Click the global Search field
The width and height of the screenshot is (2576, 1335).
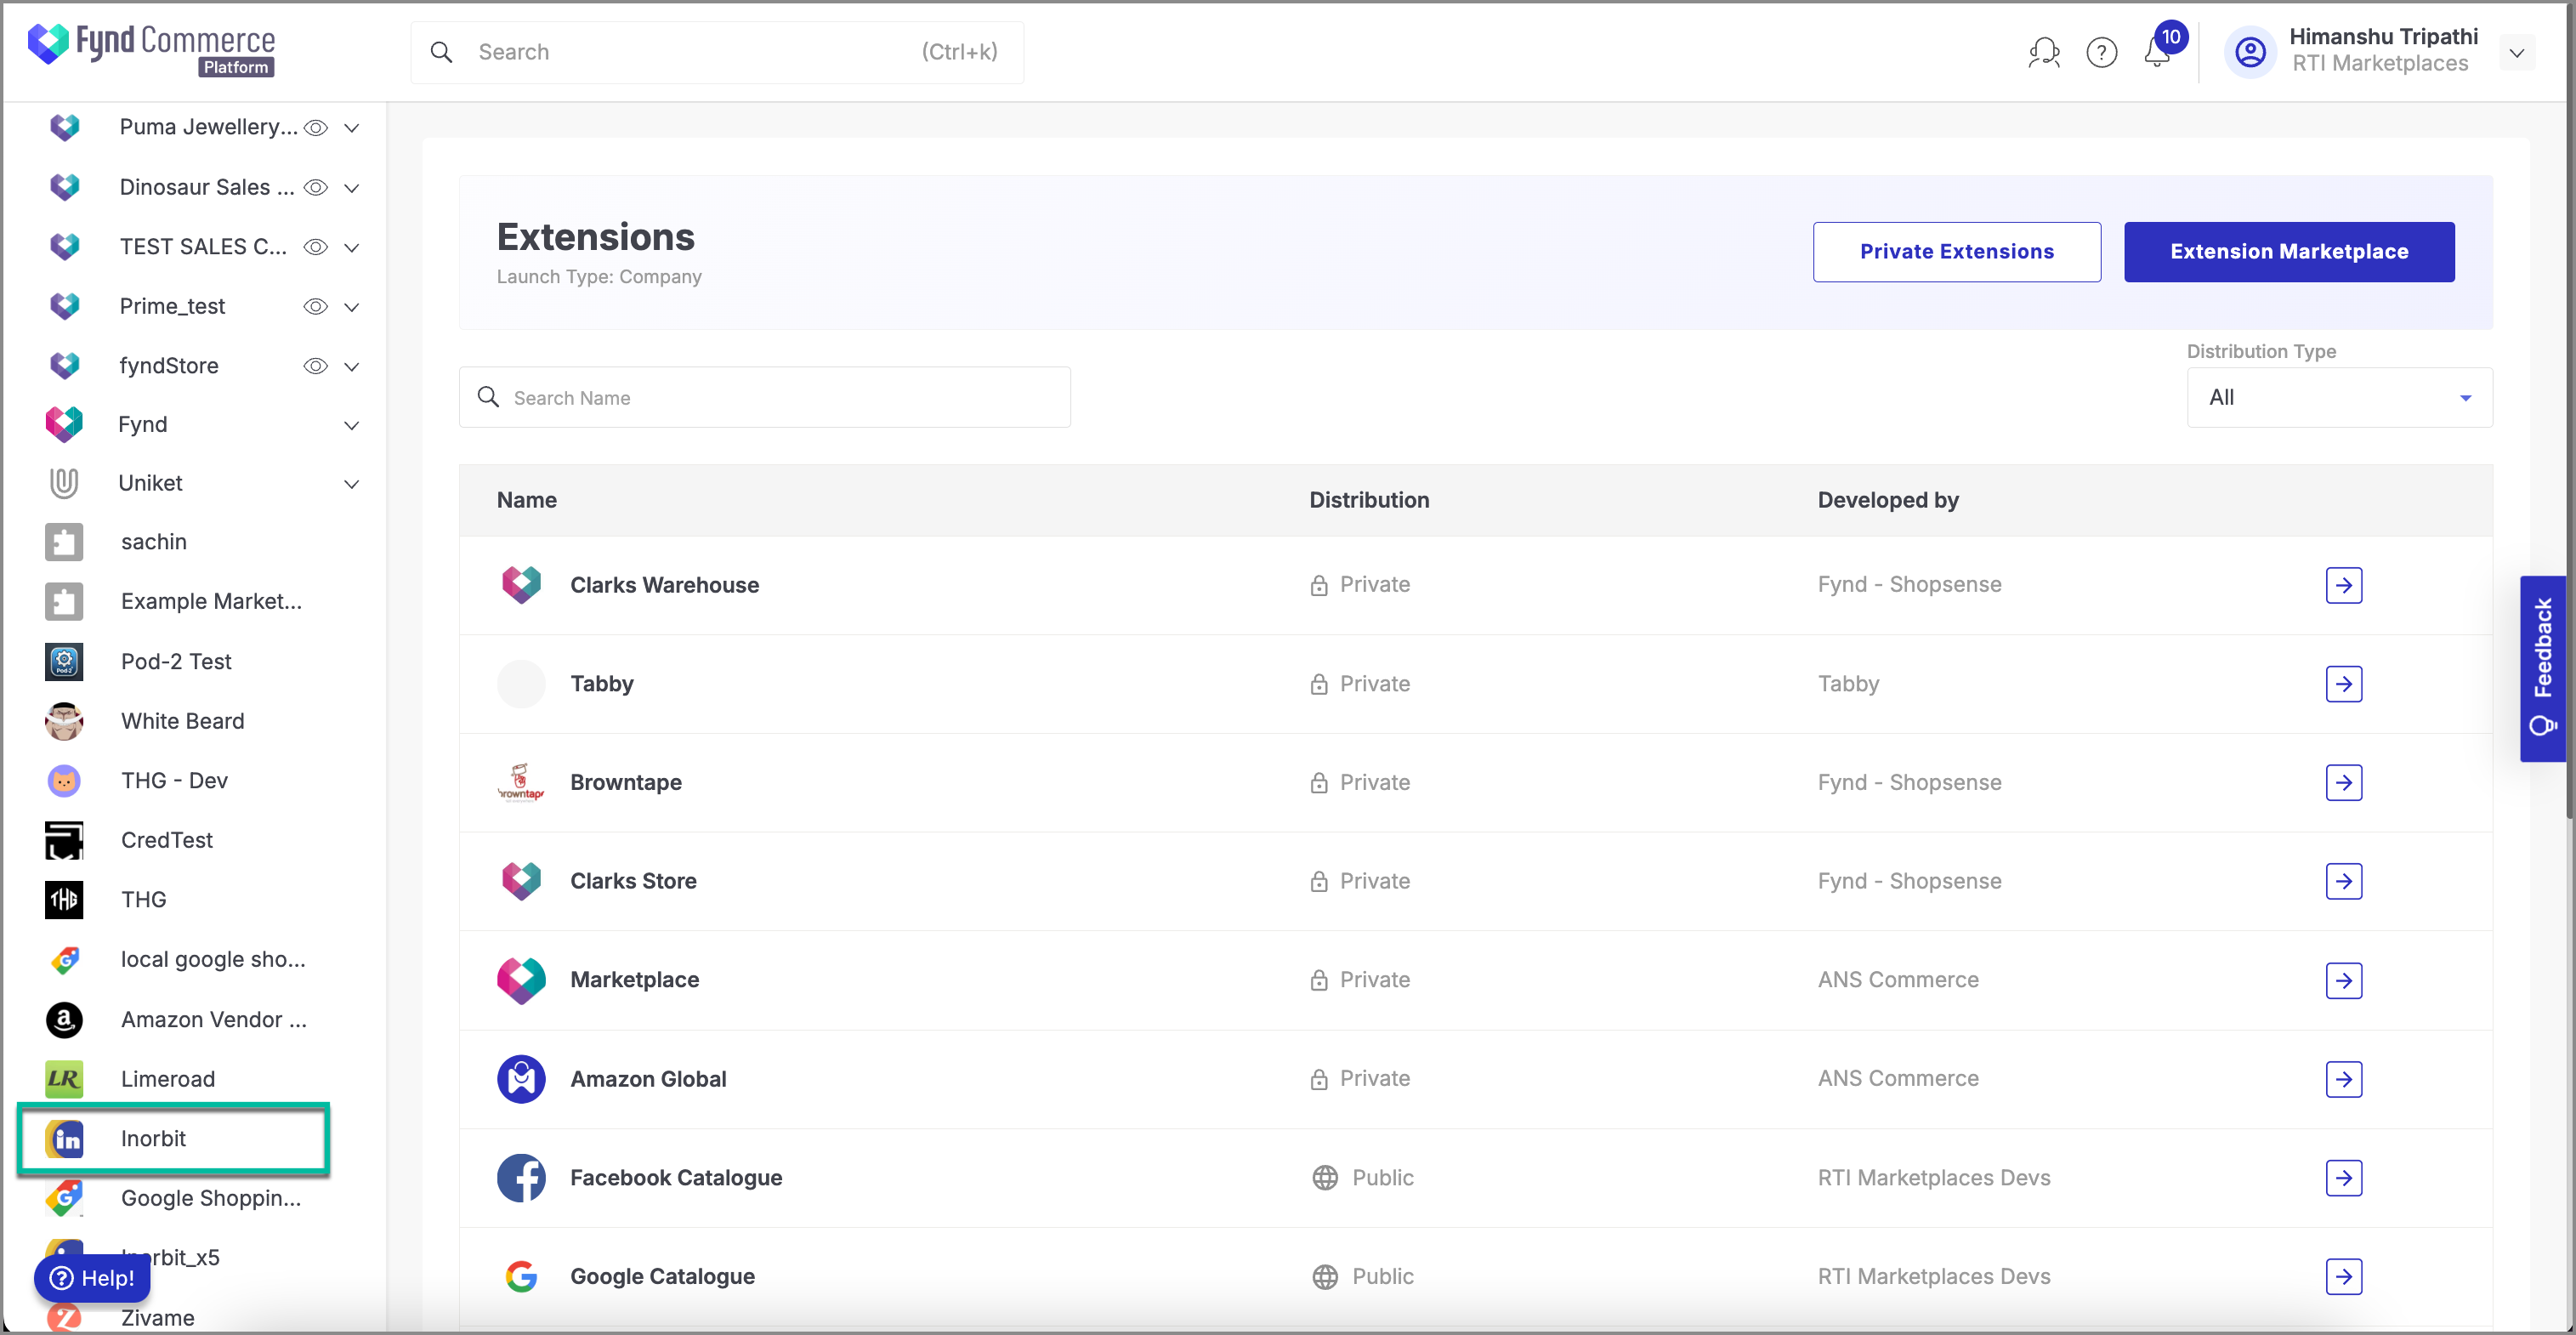[717, 52]
